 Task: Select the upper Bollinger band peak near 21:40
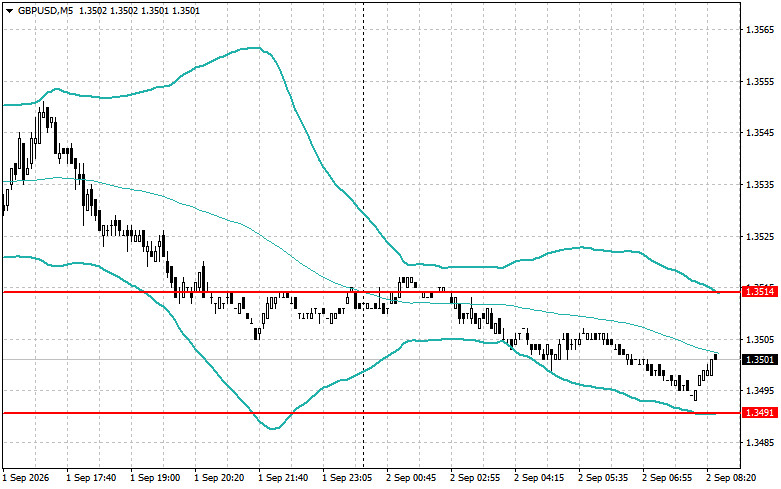[254, 48]
